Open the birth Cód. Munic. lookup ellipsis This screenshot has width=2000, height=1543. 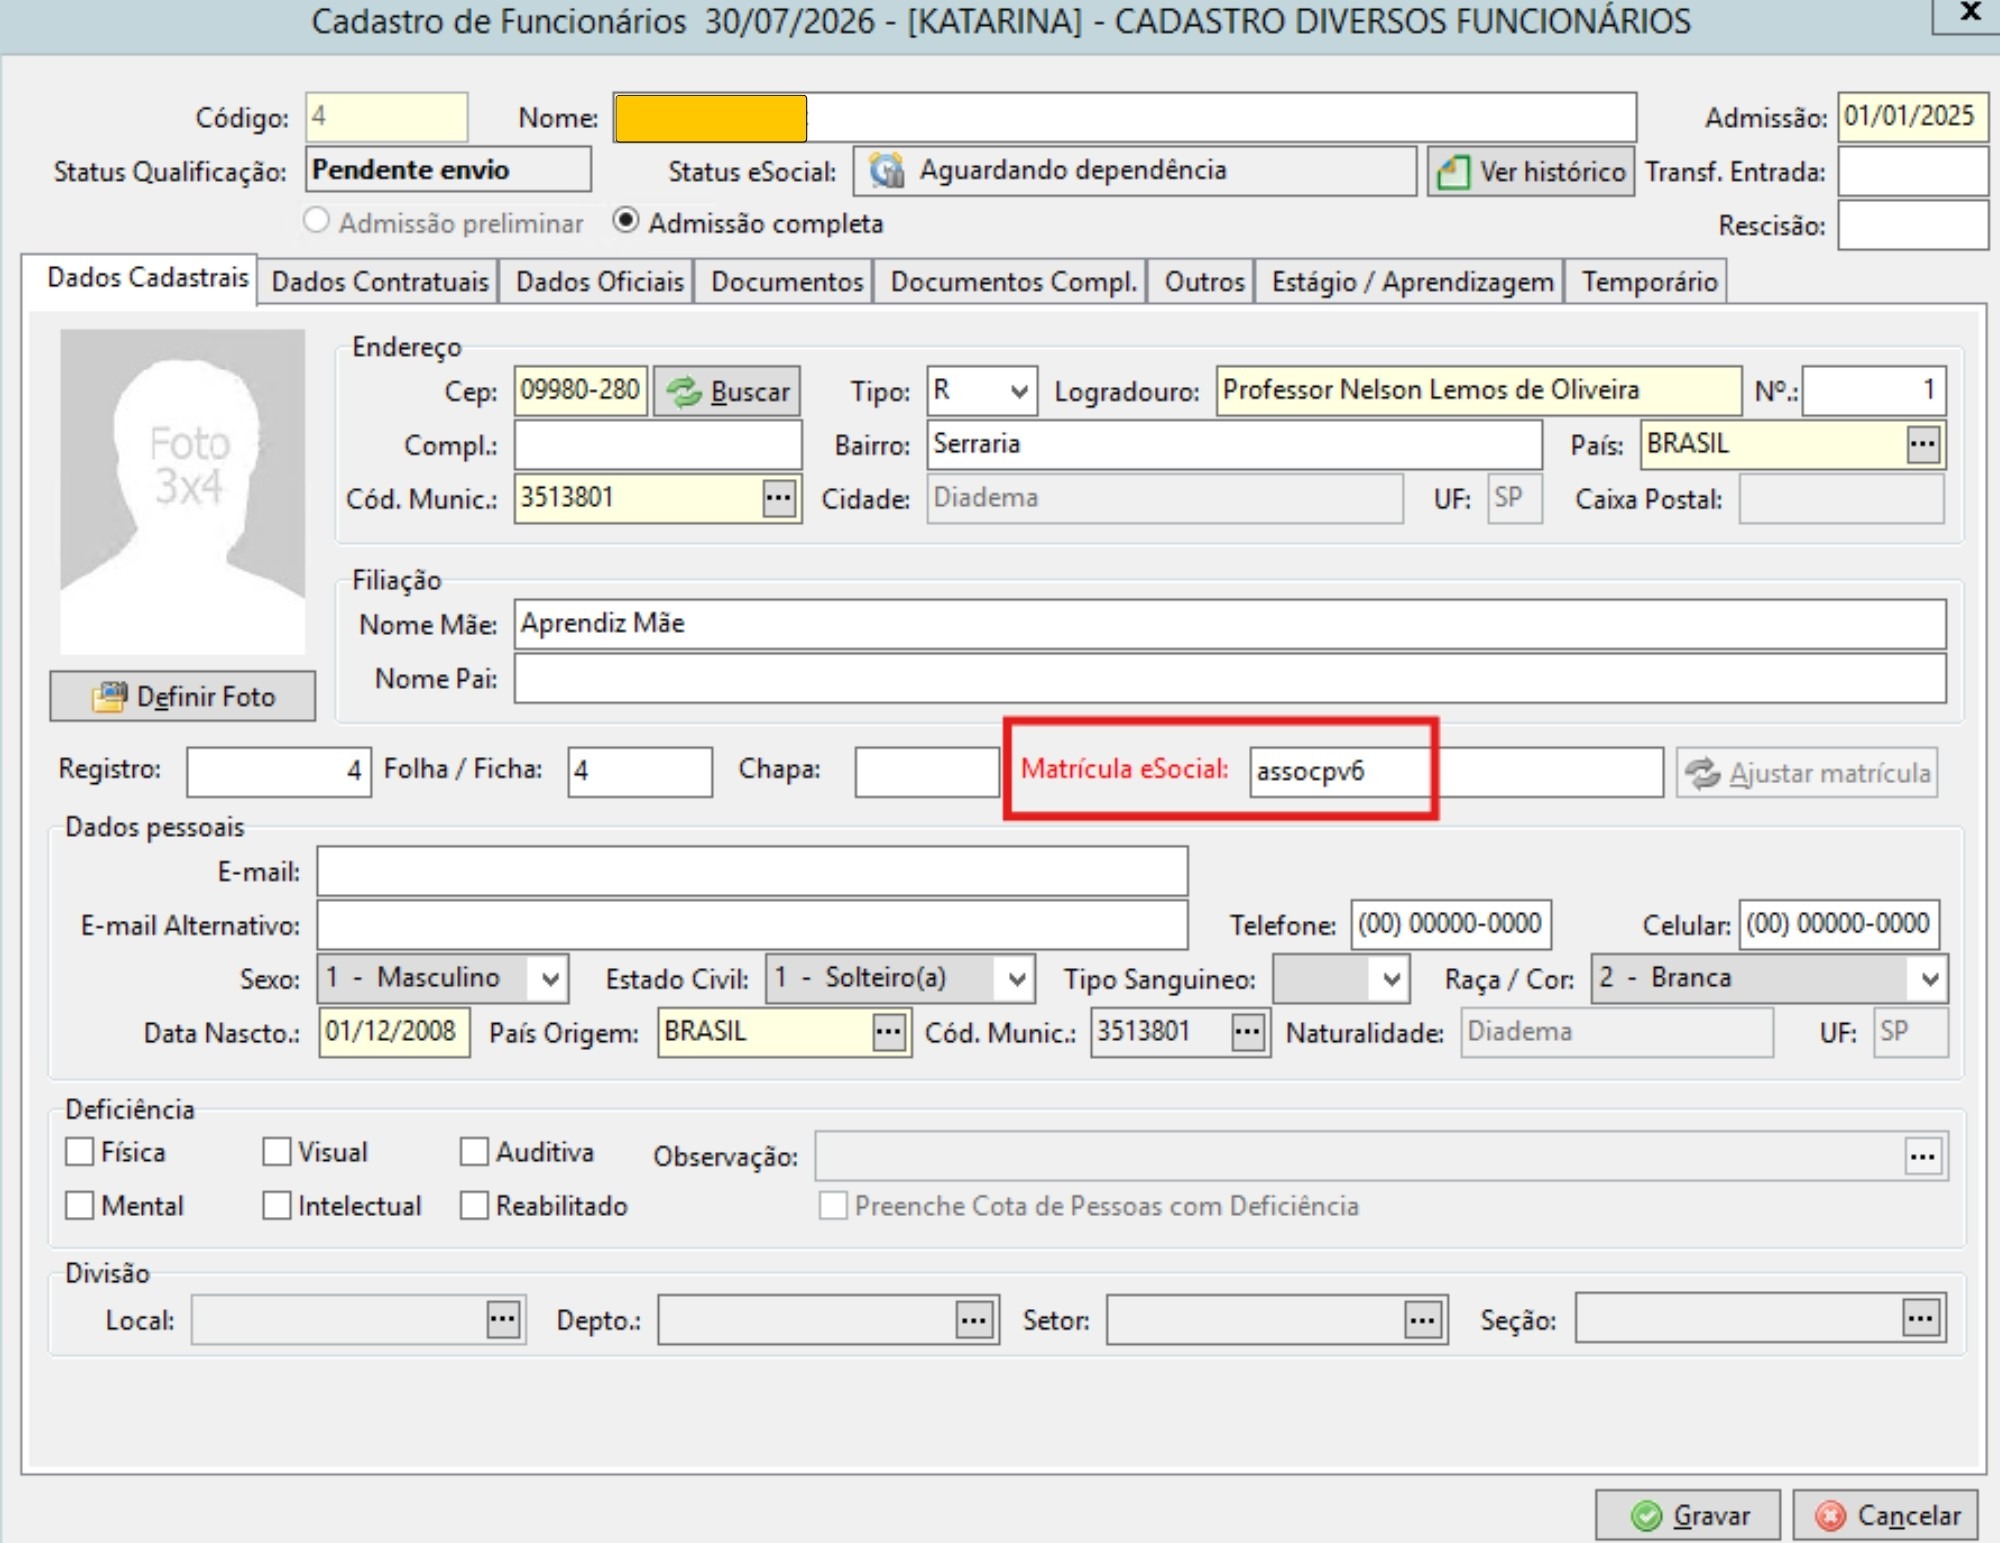1247,1031
